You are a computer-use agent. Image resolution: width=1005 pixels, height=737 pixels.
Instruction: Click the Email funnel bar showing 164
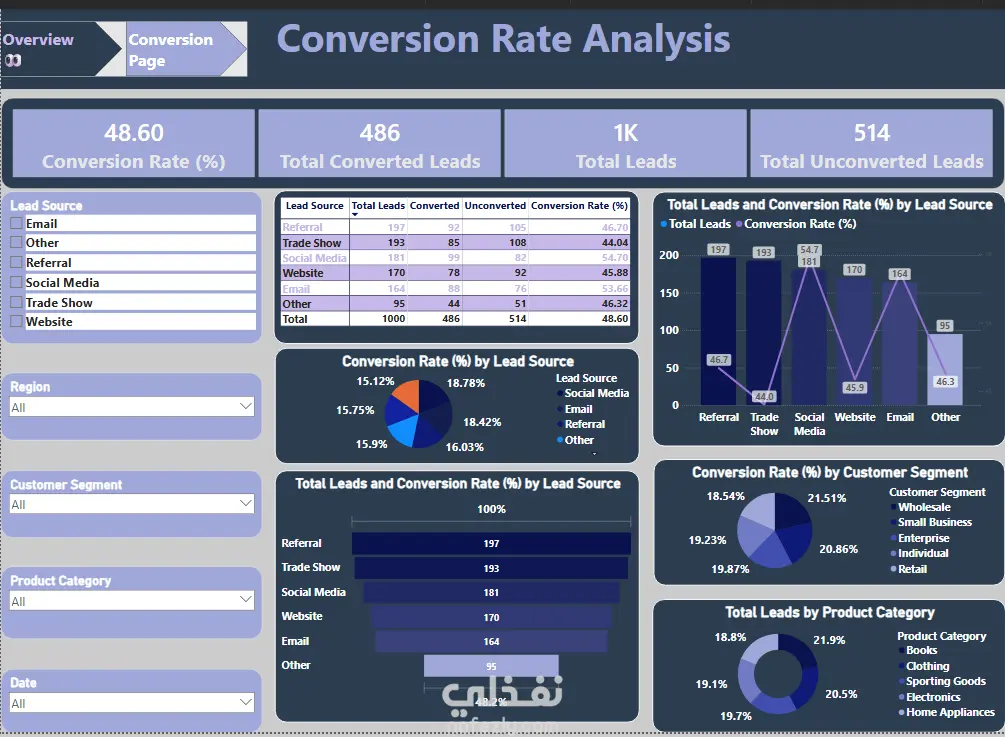[x=491, y=642]
